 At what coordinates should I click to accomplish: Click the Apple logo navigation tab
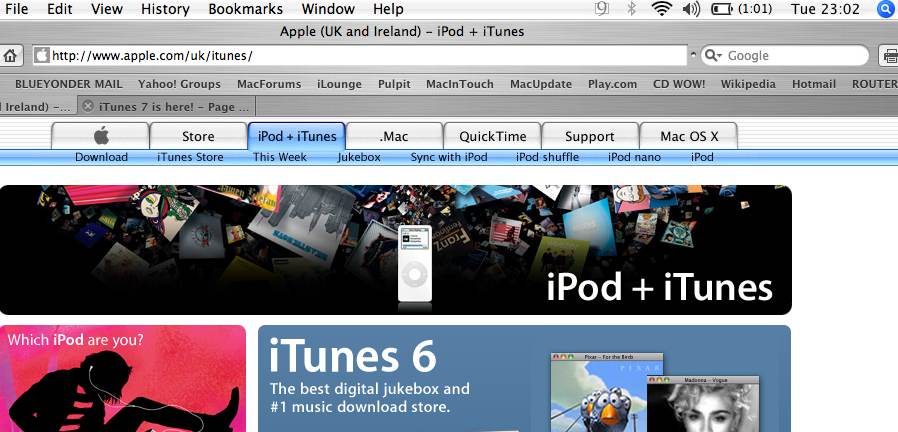(x=101, y=136)
